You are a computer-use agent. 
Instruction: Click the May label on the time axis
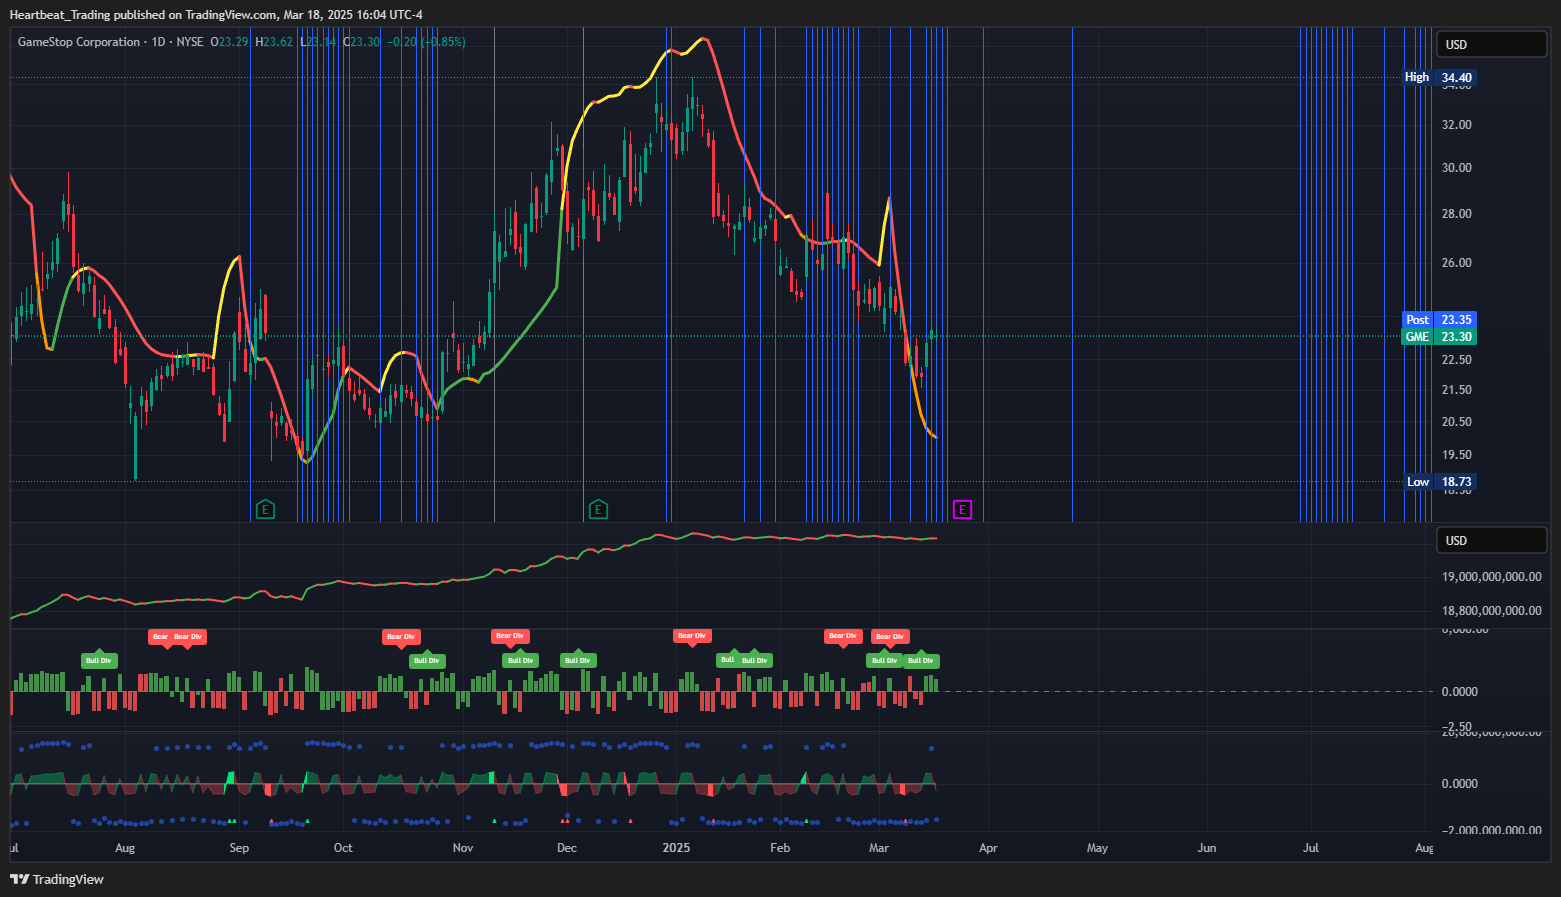tap(1097, 848)
